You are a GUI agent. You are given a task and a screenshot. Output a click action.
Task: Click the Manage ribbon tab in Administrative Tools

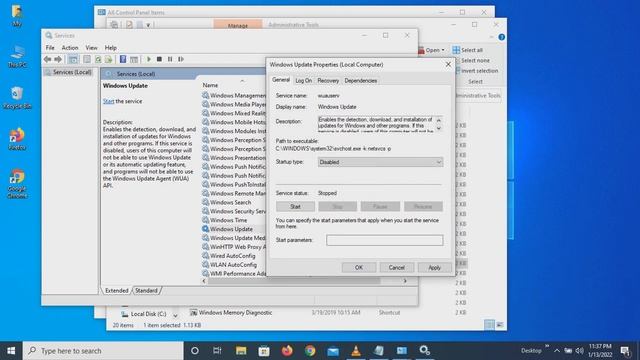pos(238,25)
